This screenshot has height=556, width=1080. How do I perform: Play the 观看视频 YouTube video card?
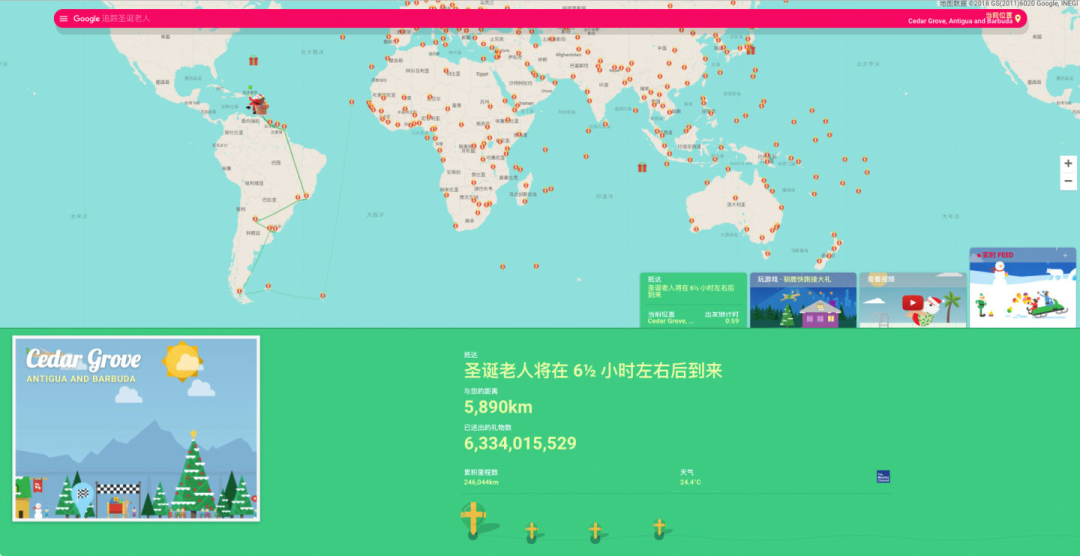click(x=913, y=300)
